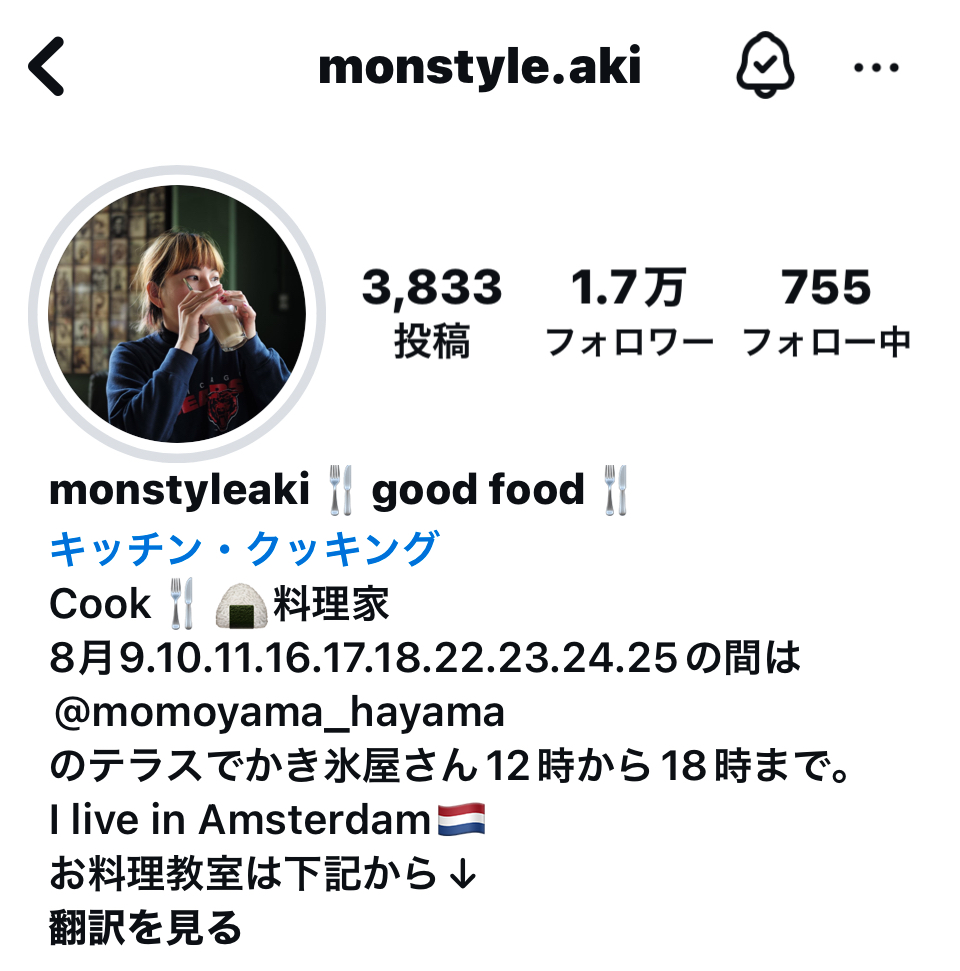Click 翻訳を見る to see translation
Viewport: 960px width, 971px height.
pos(146,928)
